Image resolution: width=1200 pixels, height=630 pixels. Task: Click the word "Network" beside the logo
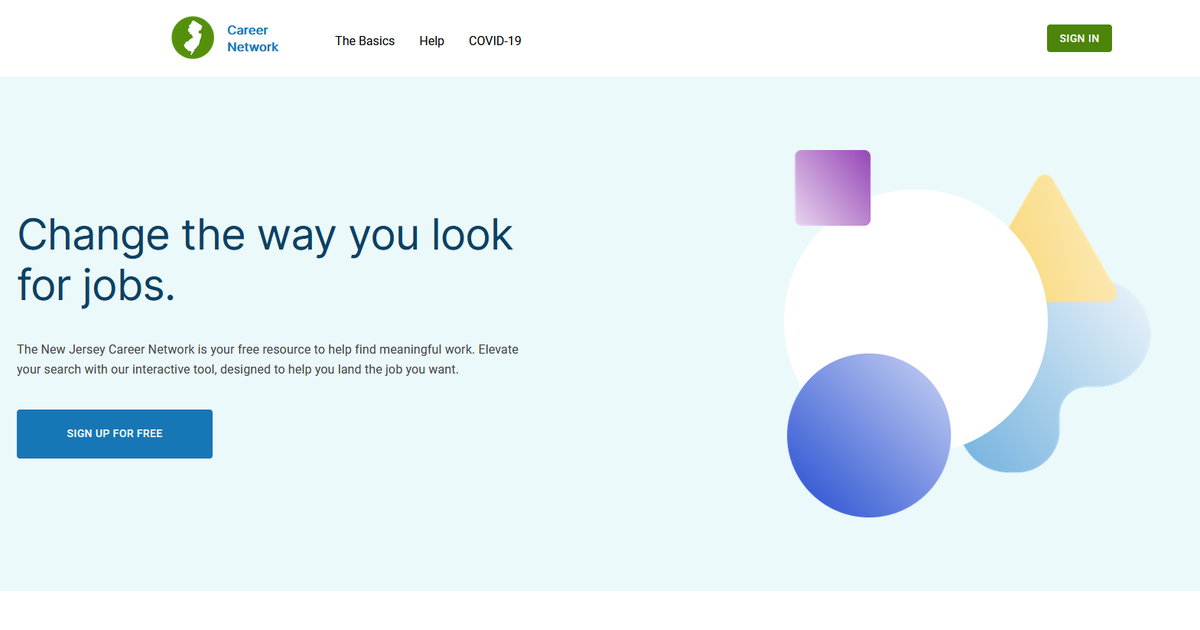click(x=252, y=47)
